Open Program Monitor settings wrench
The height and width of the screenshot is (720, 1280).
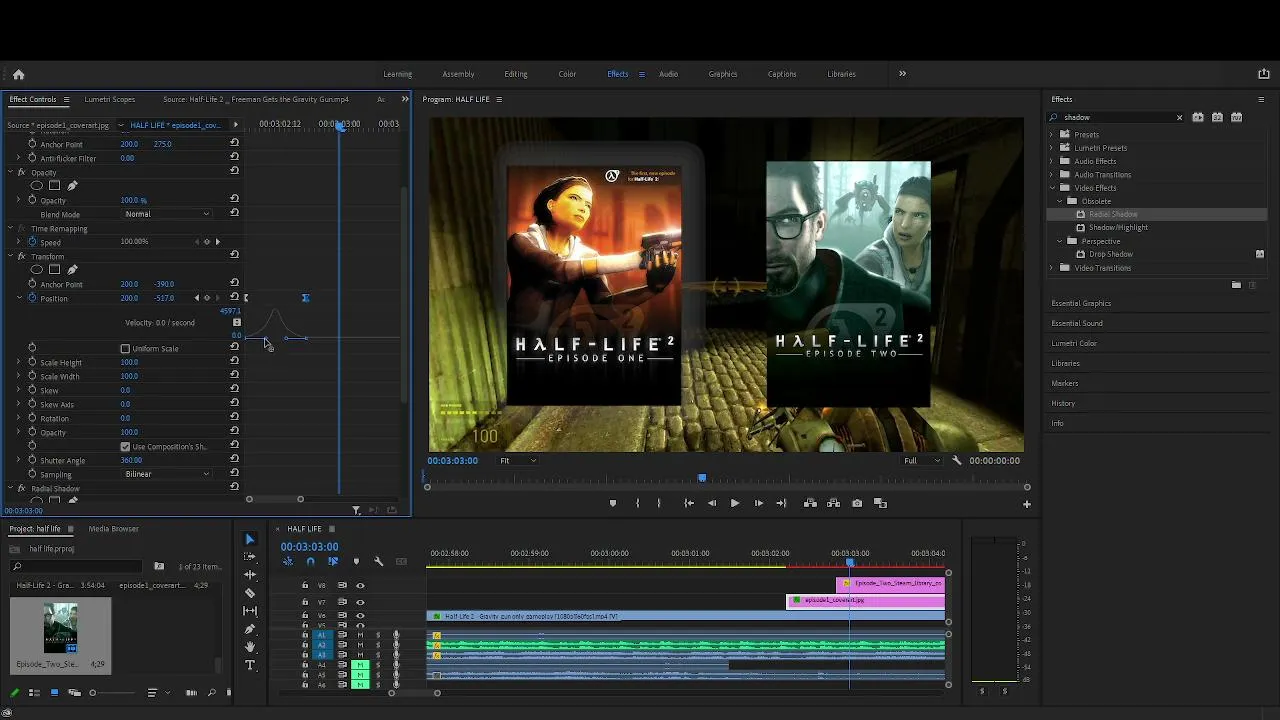[957, 460]
